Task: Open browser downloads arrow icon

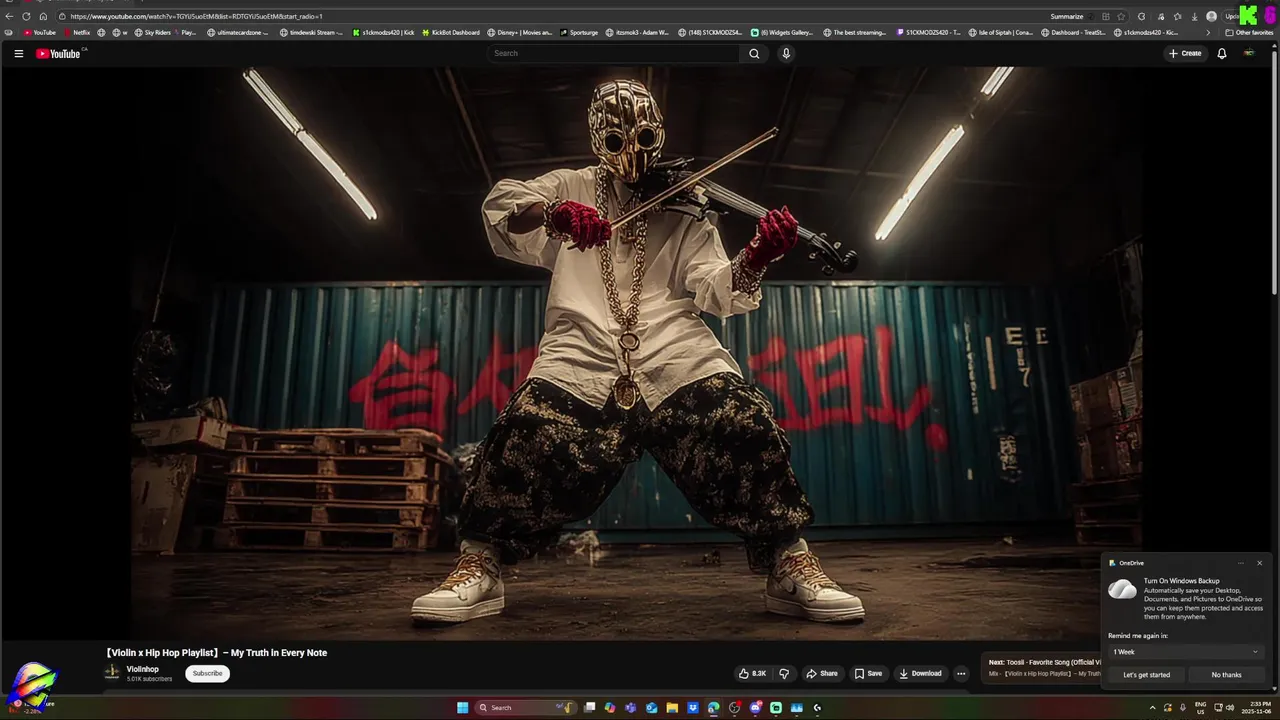Action: point(1194,16)
